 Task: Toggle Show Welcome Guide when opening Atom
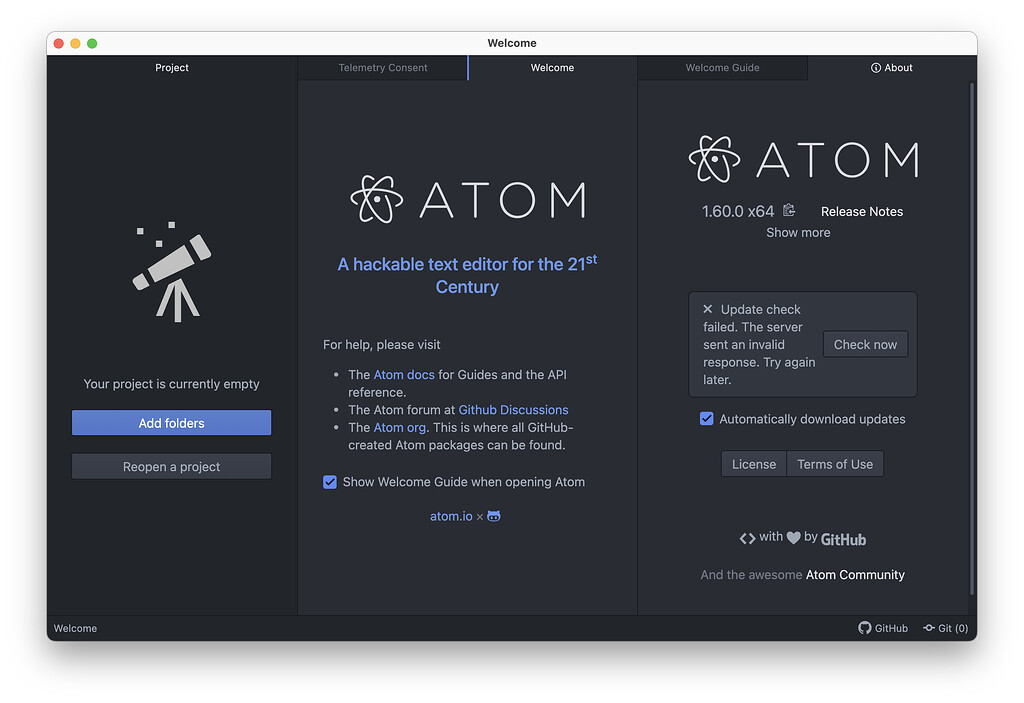pyautogui.click(x=330, y=482)
